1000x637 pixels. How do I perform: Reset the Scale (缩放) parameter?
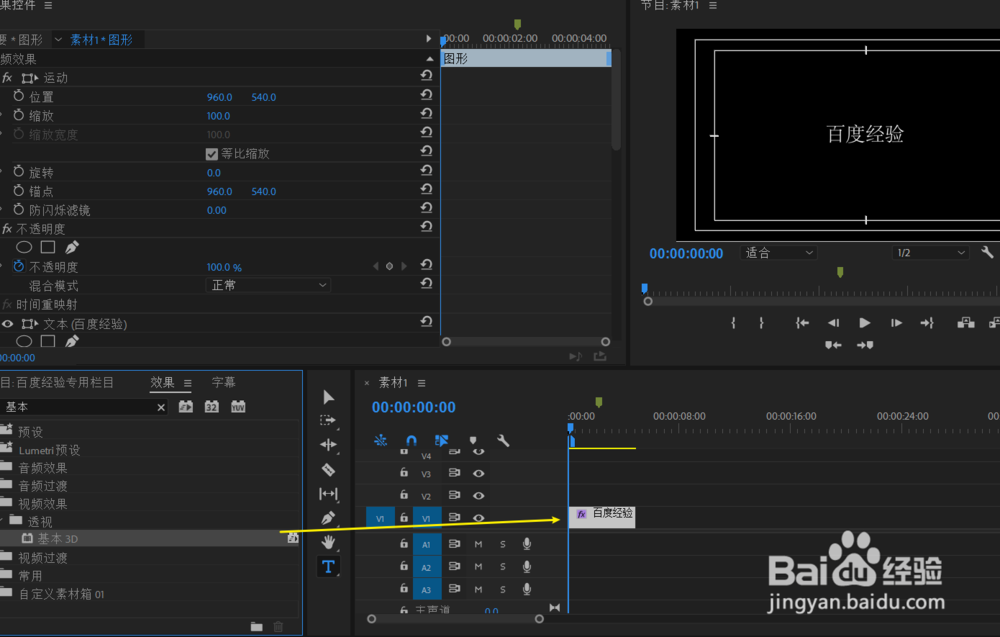[427, 113]
